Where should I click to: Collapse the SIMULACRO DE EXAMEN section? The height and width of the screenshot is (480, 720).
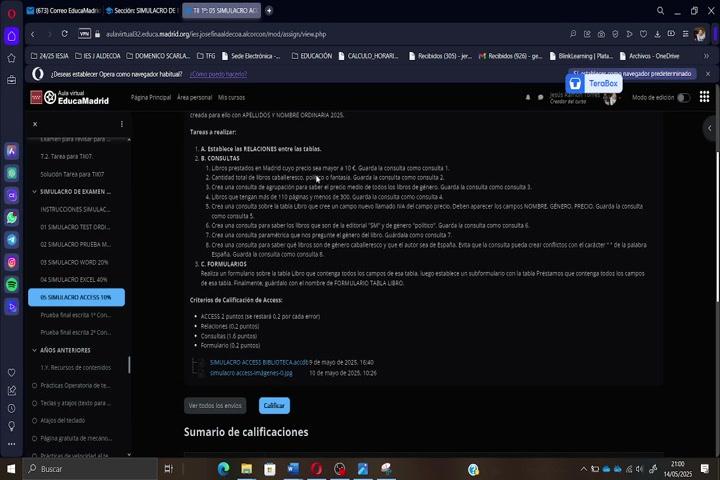(34, 192)
